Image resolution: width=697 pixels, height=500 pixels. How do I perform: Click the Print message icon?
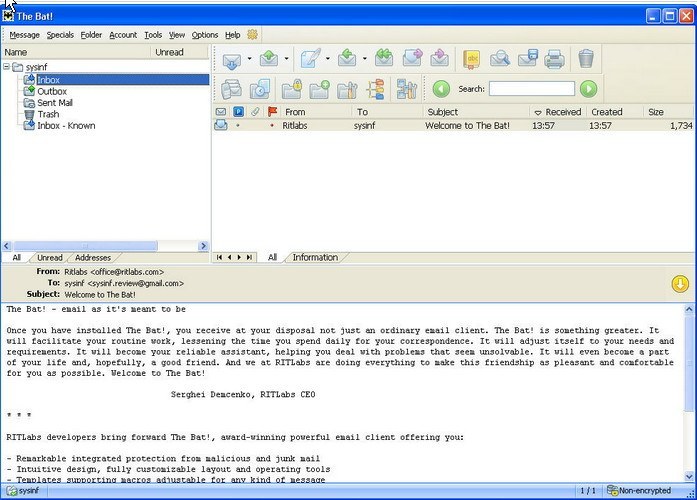pos(555,59)
